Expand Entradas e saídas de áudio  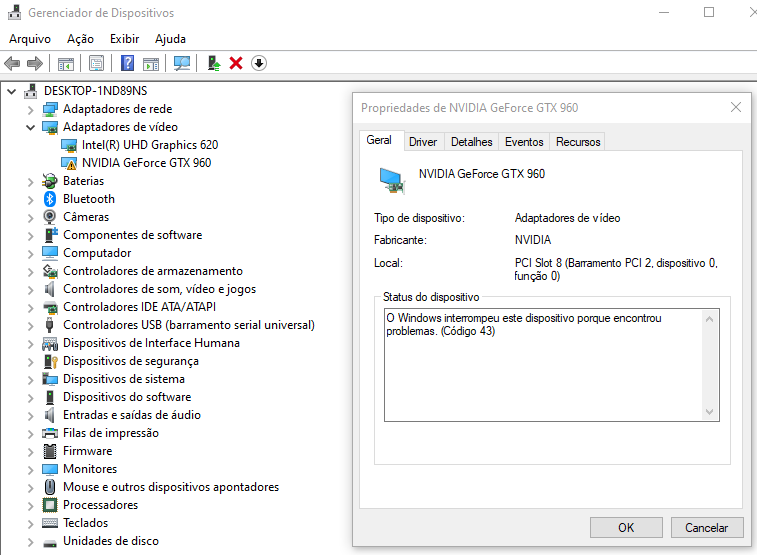[x=30, y=416]
